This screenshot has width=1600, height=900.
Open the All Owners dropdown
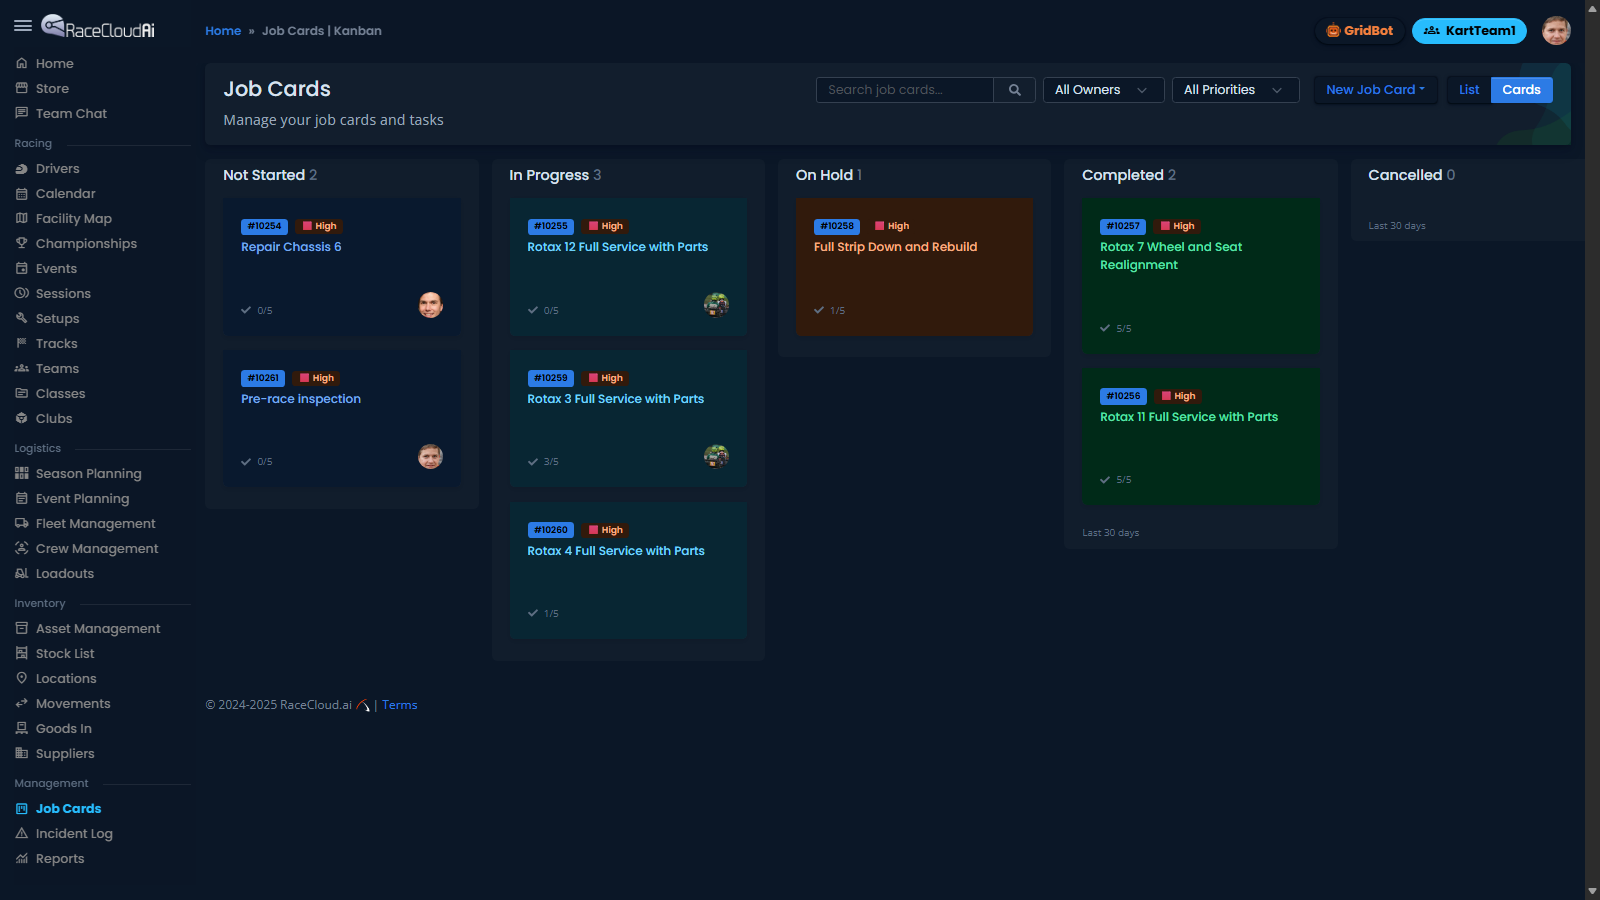[1102, 89]
